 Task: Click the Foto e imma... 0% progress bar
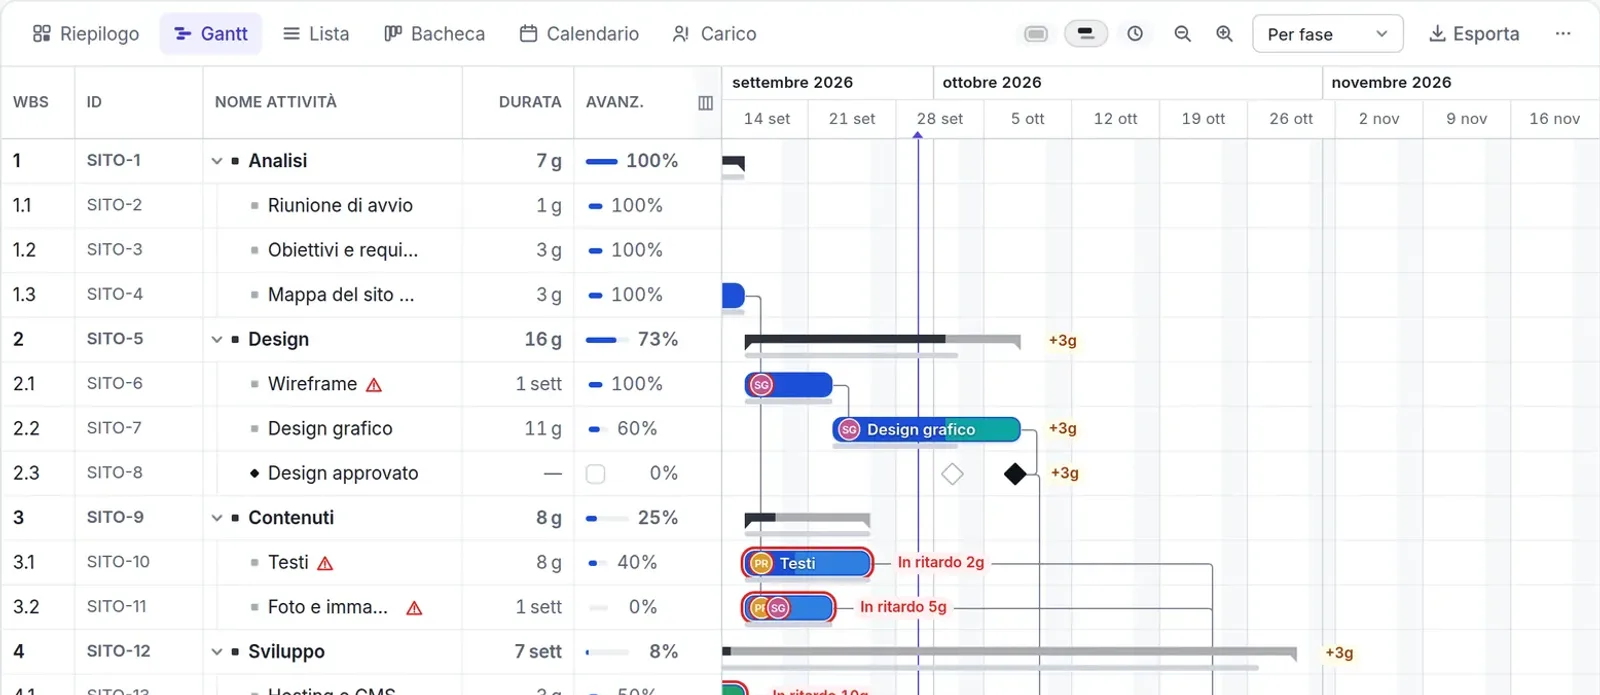point(598,608)
